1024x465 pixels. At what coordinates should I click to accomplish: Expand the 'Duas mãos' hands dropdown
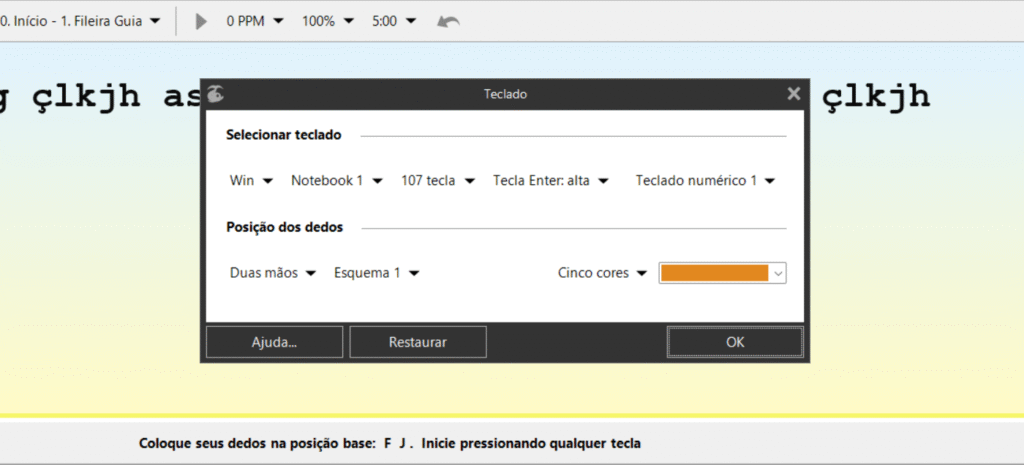point(273,273)
